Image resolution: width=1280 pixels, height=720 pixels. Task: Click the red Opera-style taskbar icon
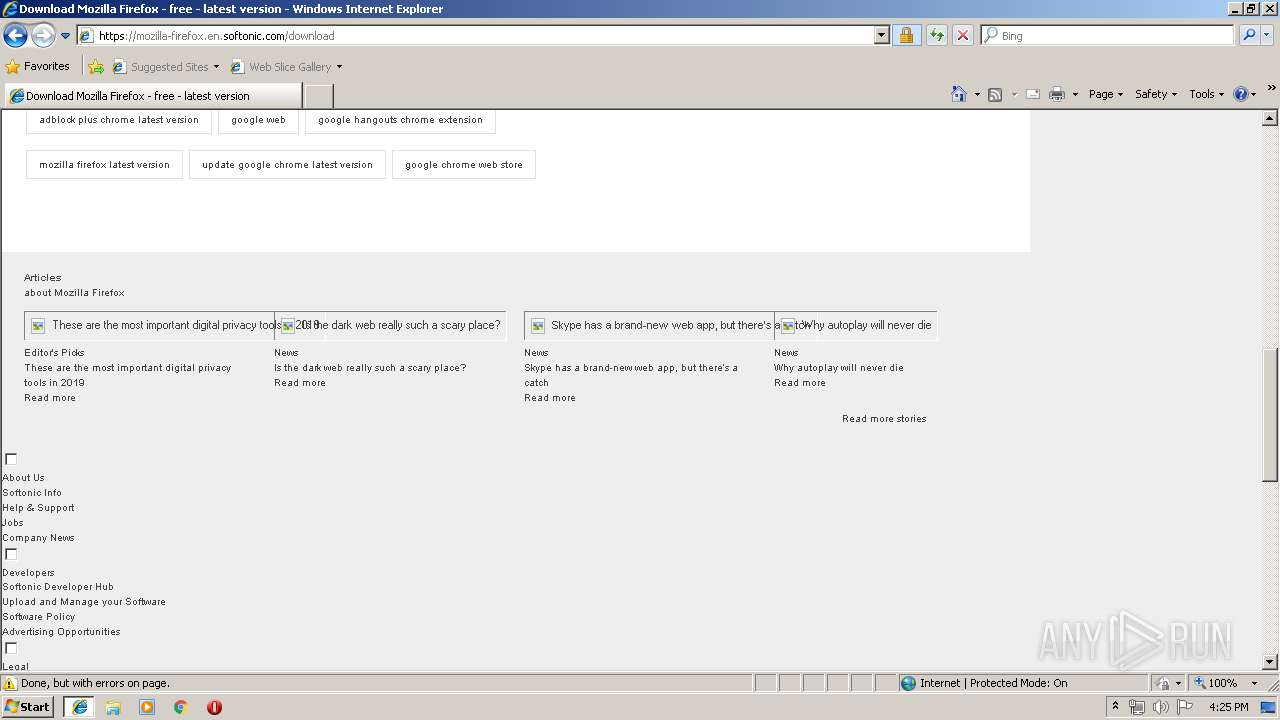point(214,707)
